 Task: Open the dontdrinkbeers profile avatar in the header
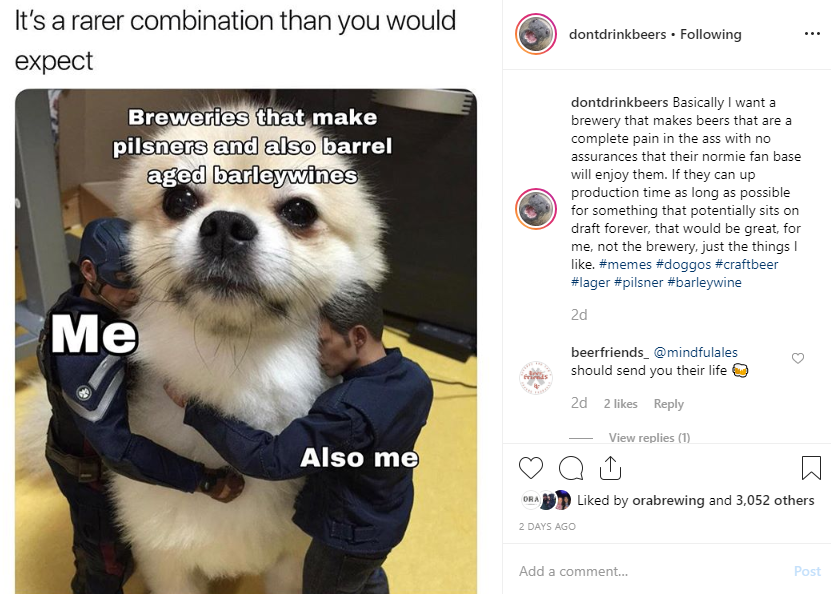click(536, 34)
